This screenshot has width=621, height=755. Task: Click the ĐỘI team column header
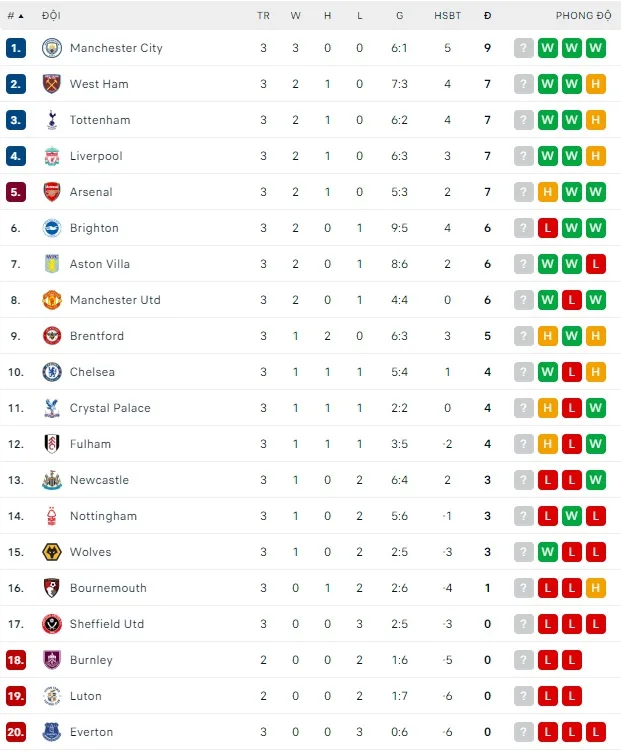[x=51, y=15]
